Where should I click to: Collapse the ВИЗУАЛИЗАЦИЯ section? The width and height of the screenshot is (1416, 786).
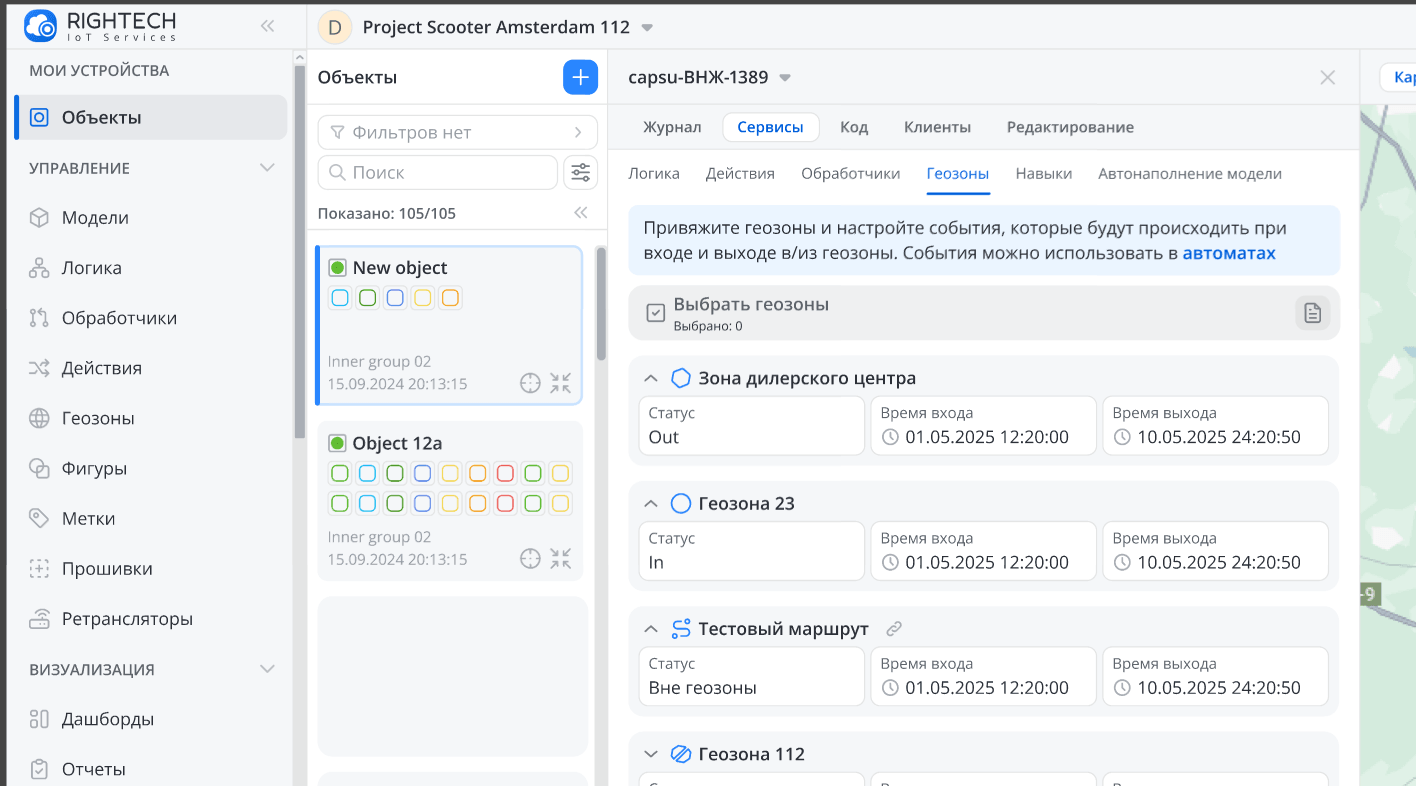[267, 669]
